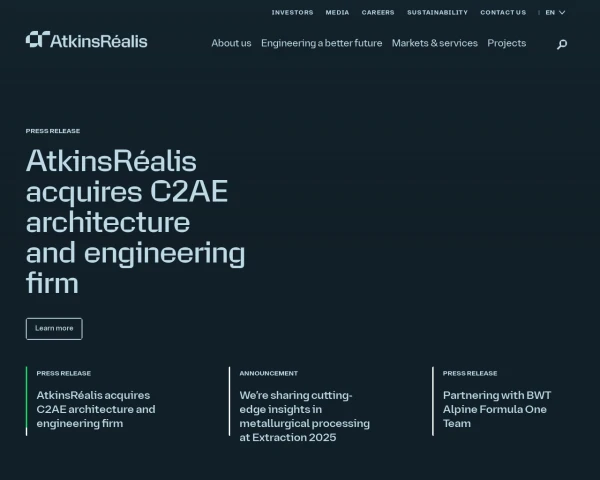Open the Investors link
The width and height of the screenshot is (600, 480).
(x=292, y=13)
